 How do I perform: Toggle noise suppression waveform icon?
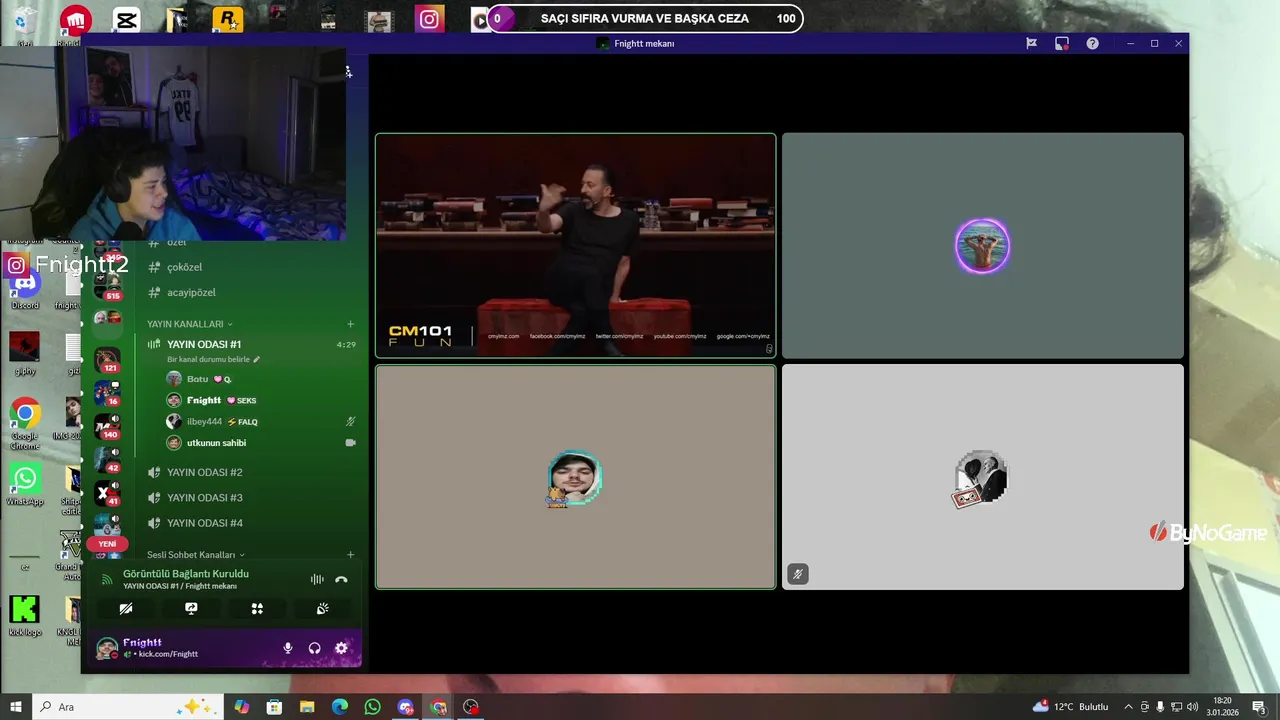click(x=317, y=579)
